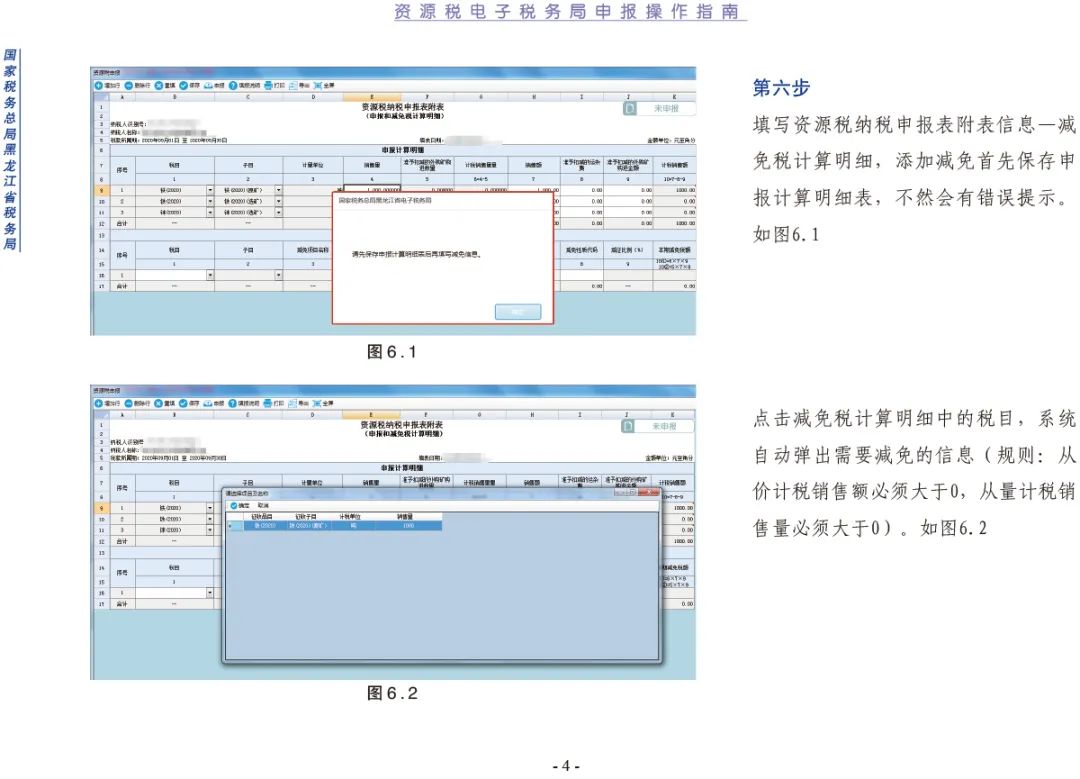The width and height of the screenshot is (1080, 779).
Task: Click 减免性质代码 column header in figure 6.1
Action: pyautogui.click(x=581, y=249)
